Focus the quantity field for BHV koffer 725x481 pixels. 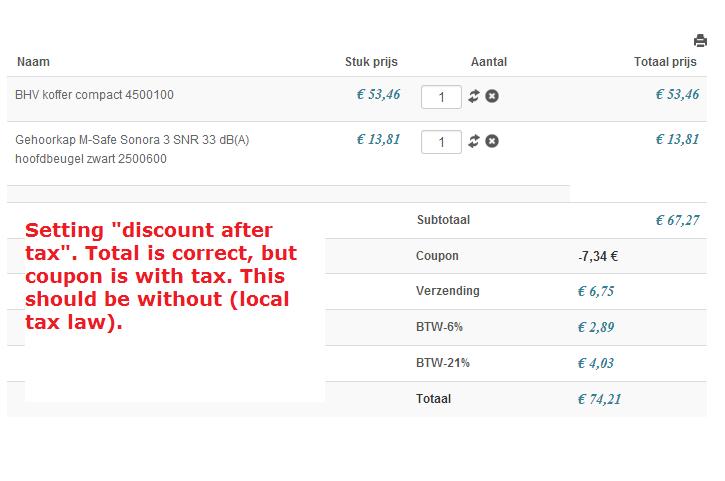[x=441, y=97]
